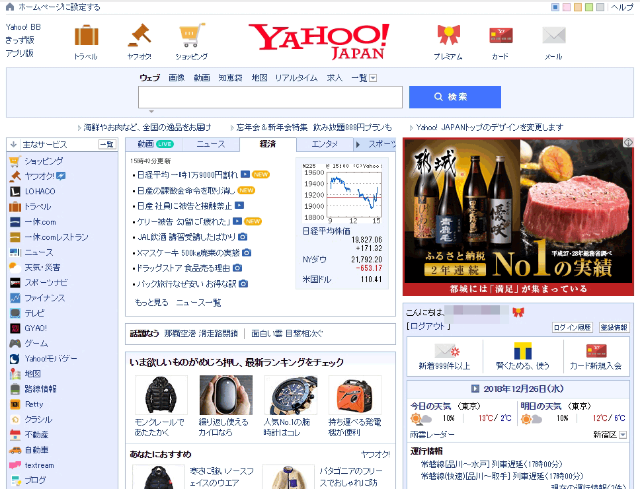The height and width of the screenshot is (489, 640).
Task: Open the カード credit card icon in header
Action: [500, 38]
